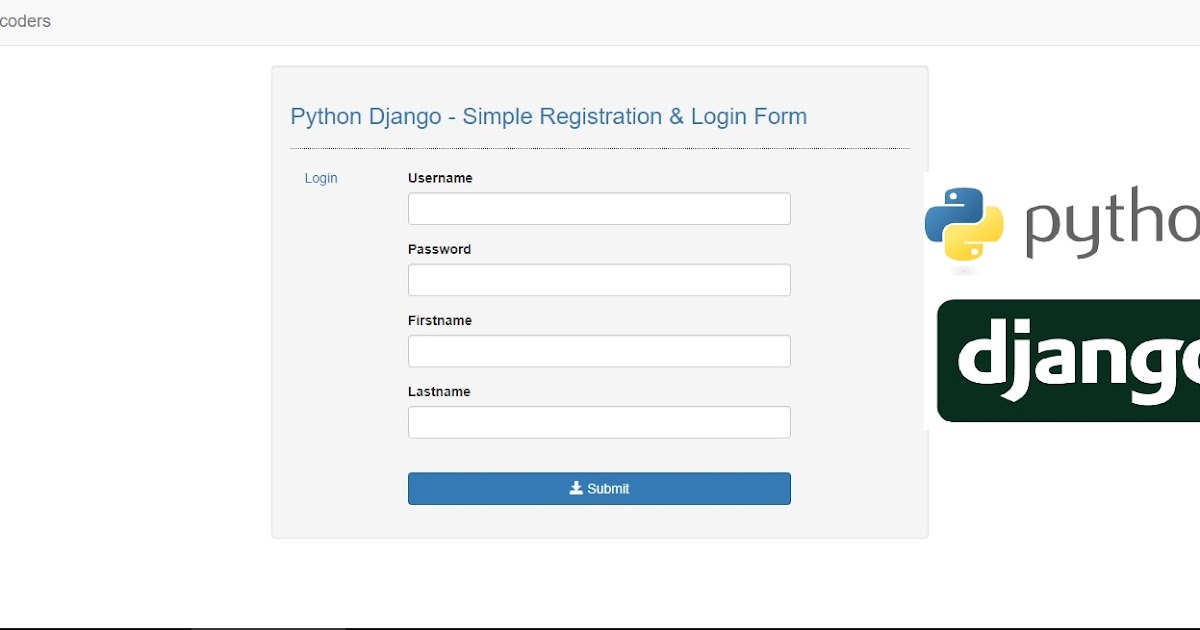Click the Lastname label
The image size is (1200, 630).
tap(439, 391)
